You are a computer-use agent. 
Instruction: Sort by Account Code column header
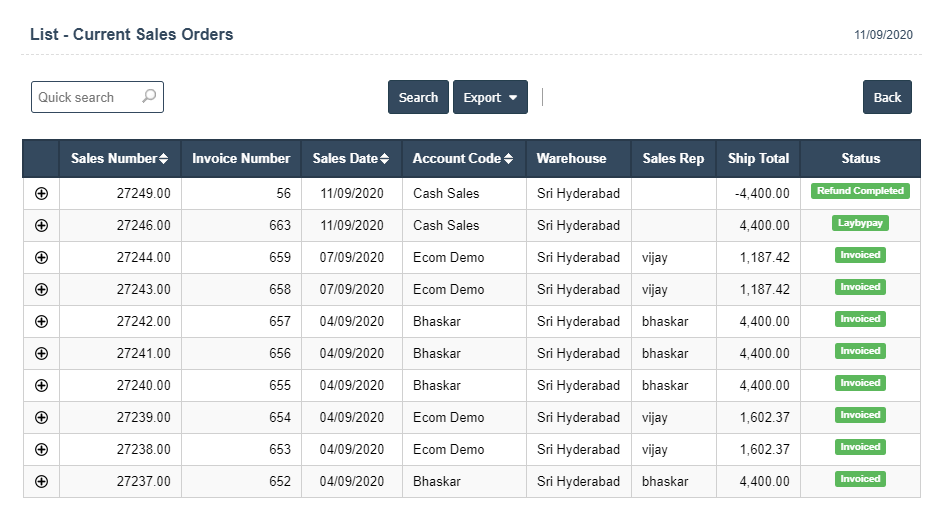click(462, 158)
